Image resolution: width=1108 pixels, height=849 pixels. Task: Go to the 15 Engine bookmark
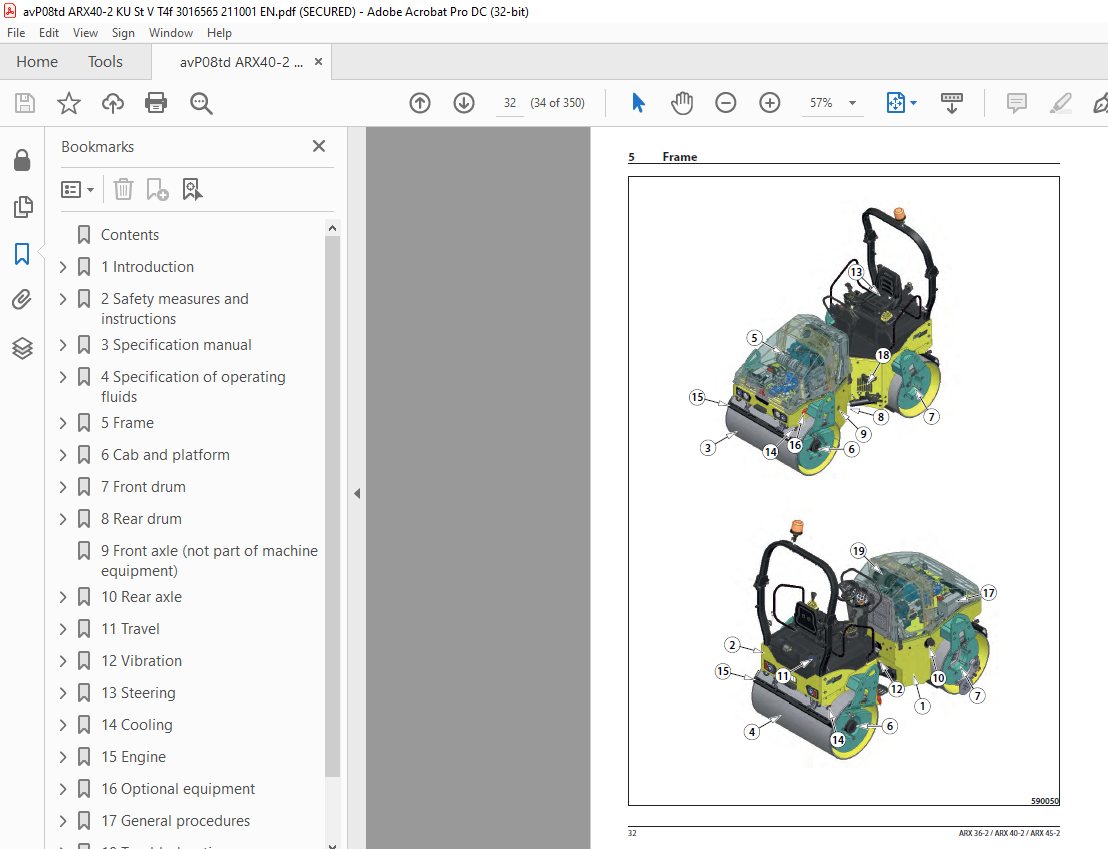point(133,756)
